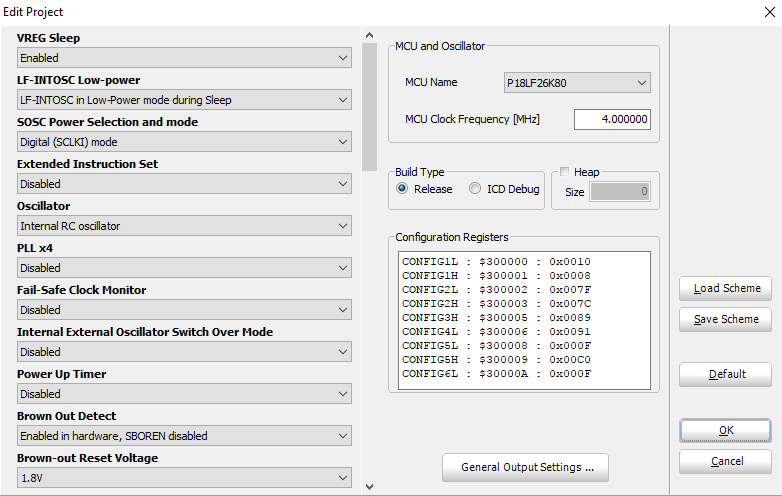This screenshot has height=496, width=782.
Task: Click the CONFIG5L register line
Action: pos(496,345)
